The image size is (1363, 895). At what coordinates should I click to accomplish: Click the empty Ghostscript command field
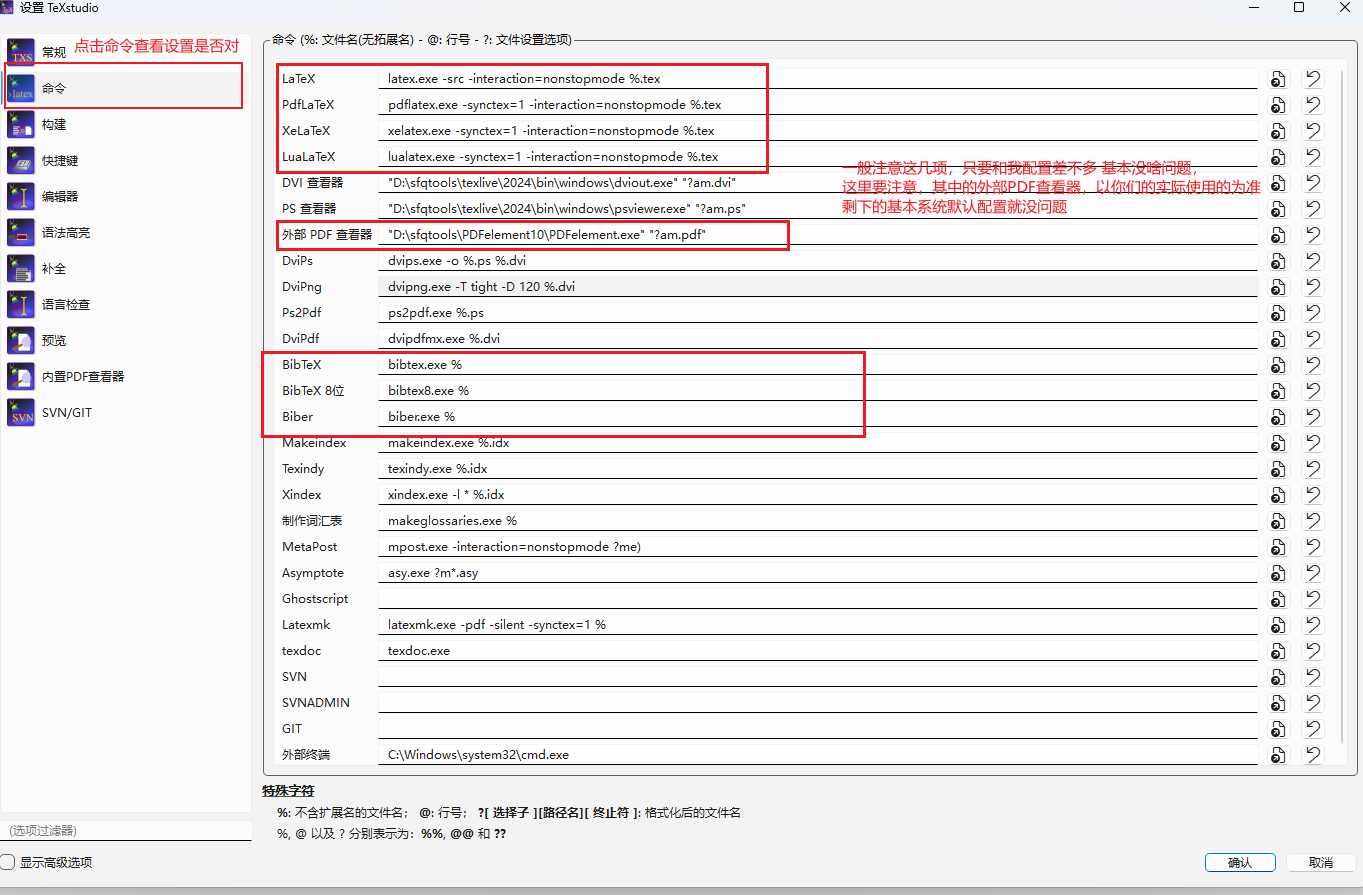coord(818,598)
